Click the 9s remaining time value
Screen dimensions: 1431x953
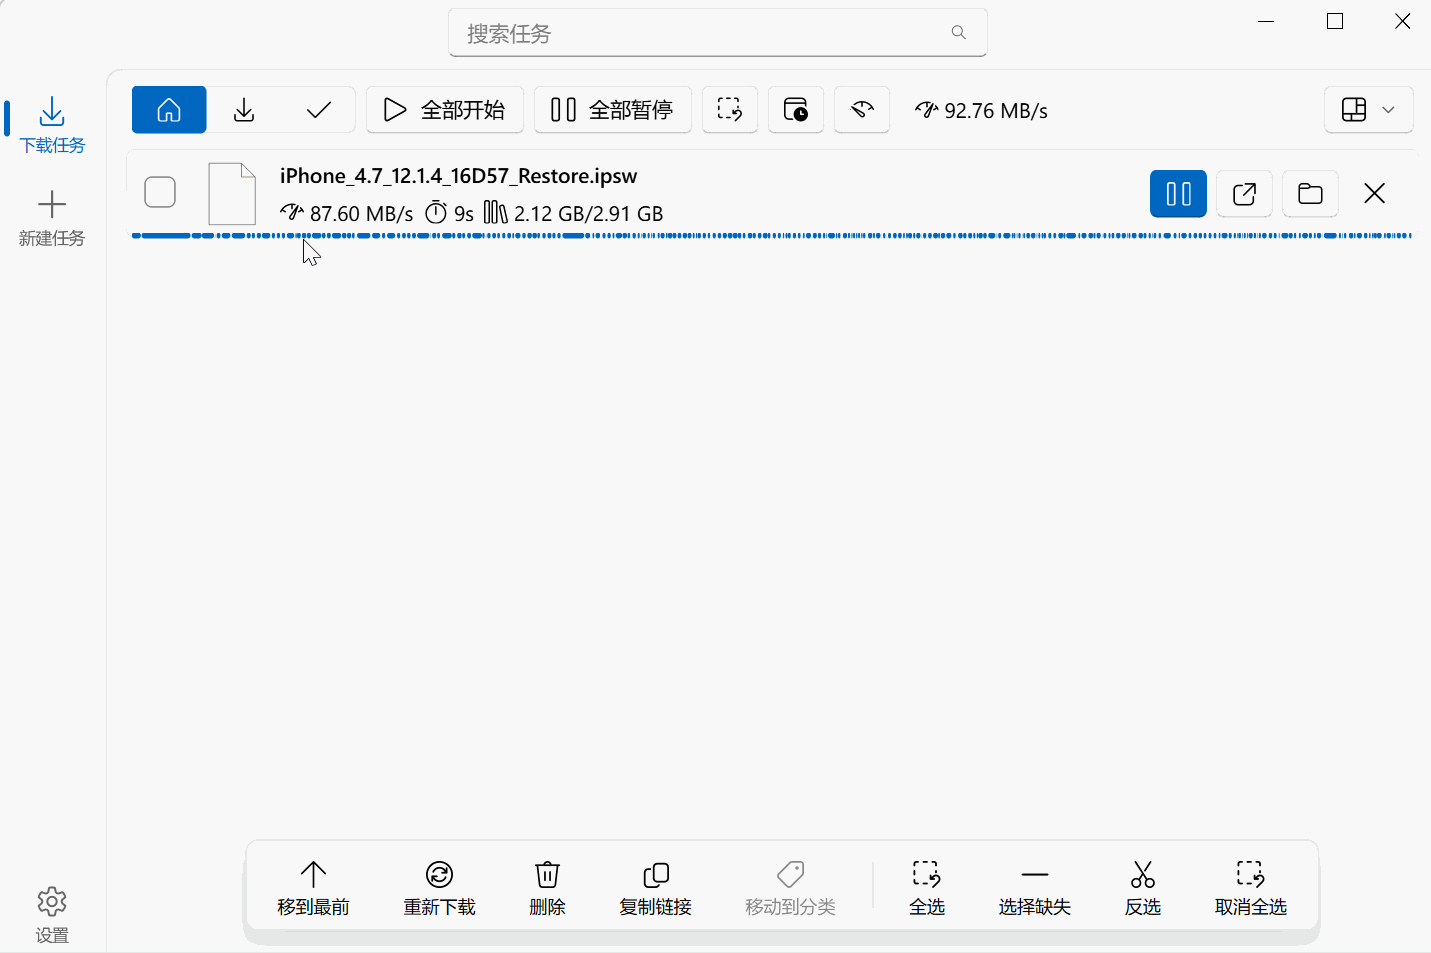[463, 214]
